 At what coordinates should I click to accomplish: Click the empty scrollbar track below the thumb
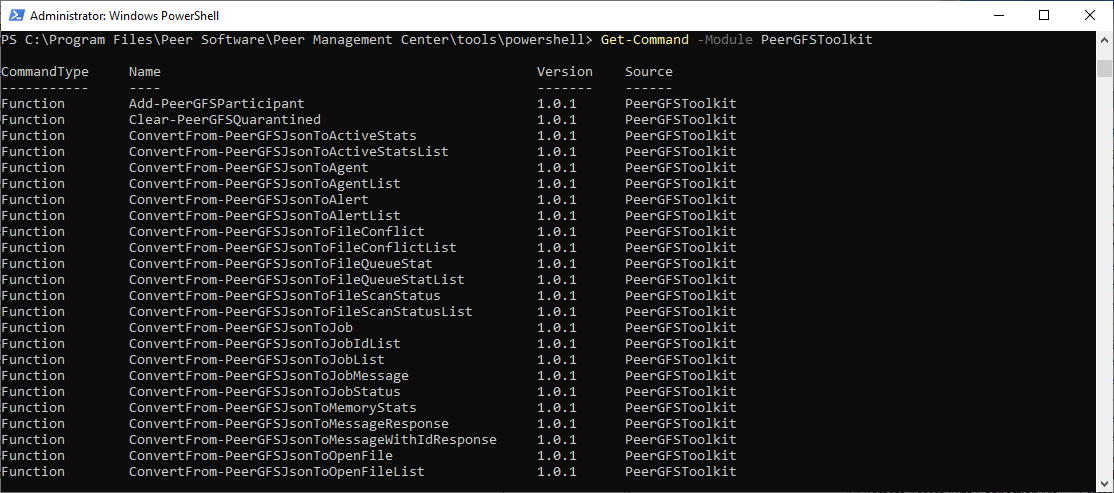click(x=1104, y=300)
